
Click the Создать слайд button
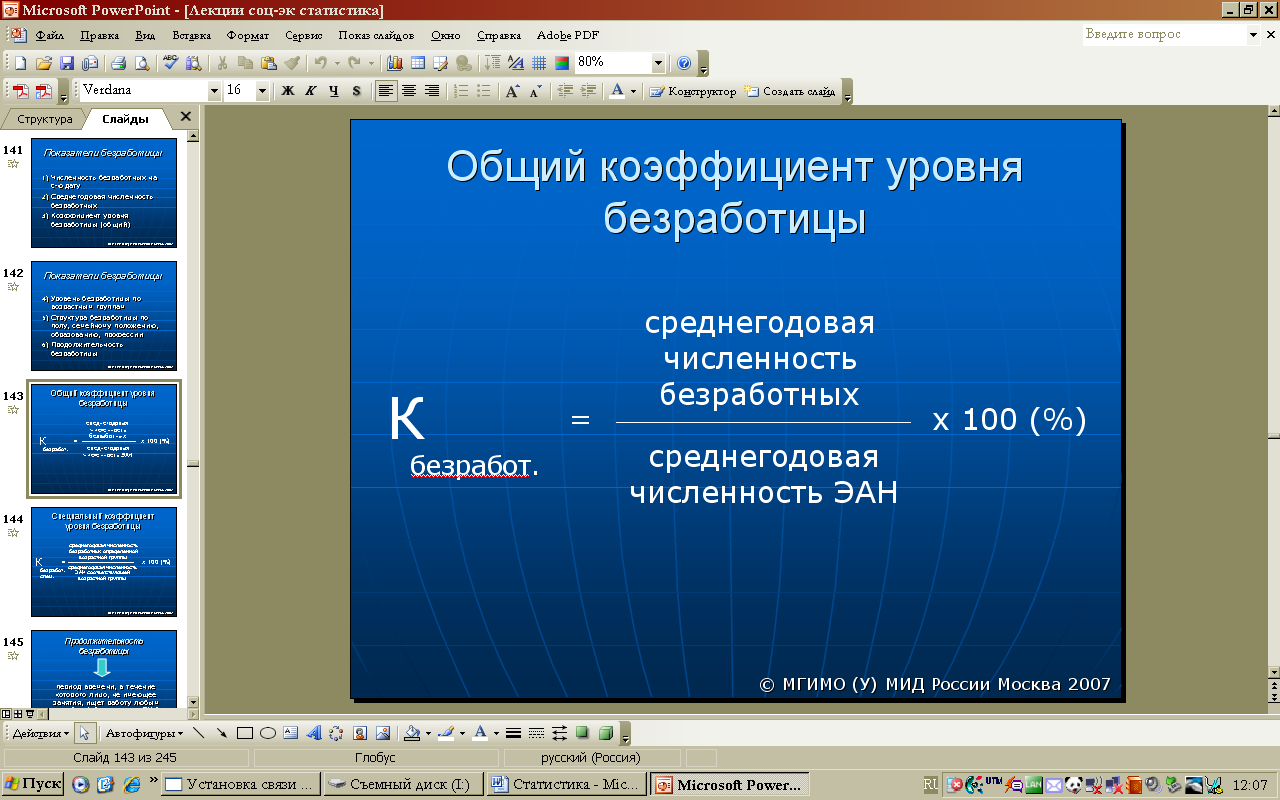[790, 91]
